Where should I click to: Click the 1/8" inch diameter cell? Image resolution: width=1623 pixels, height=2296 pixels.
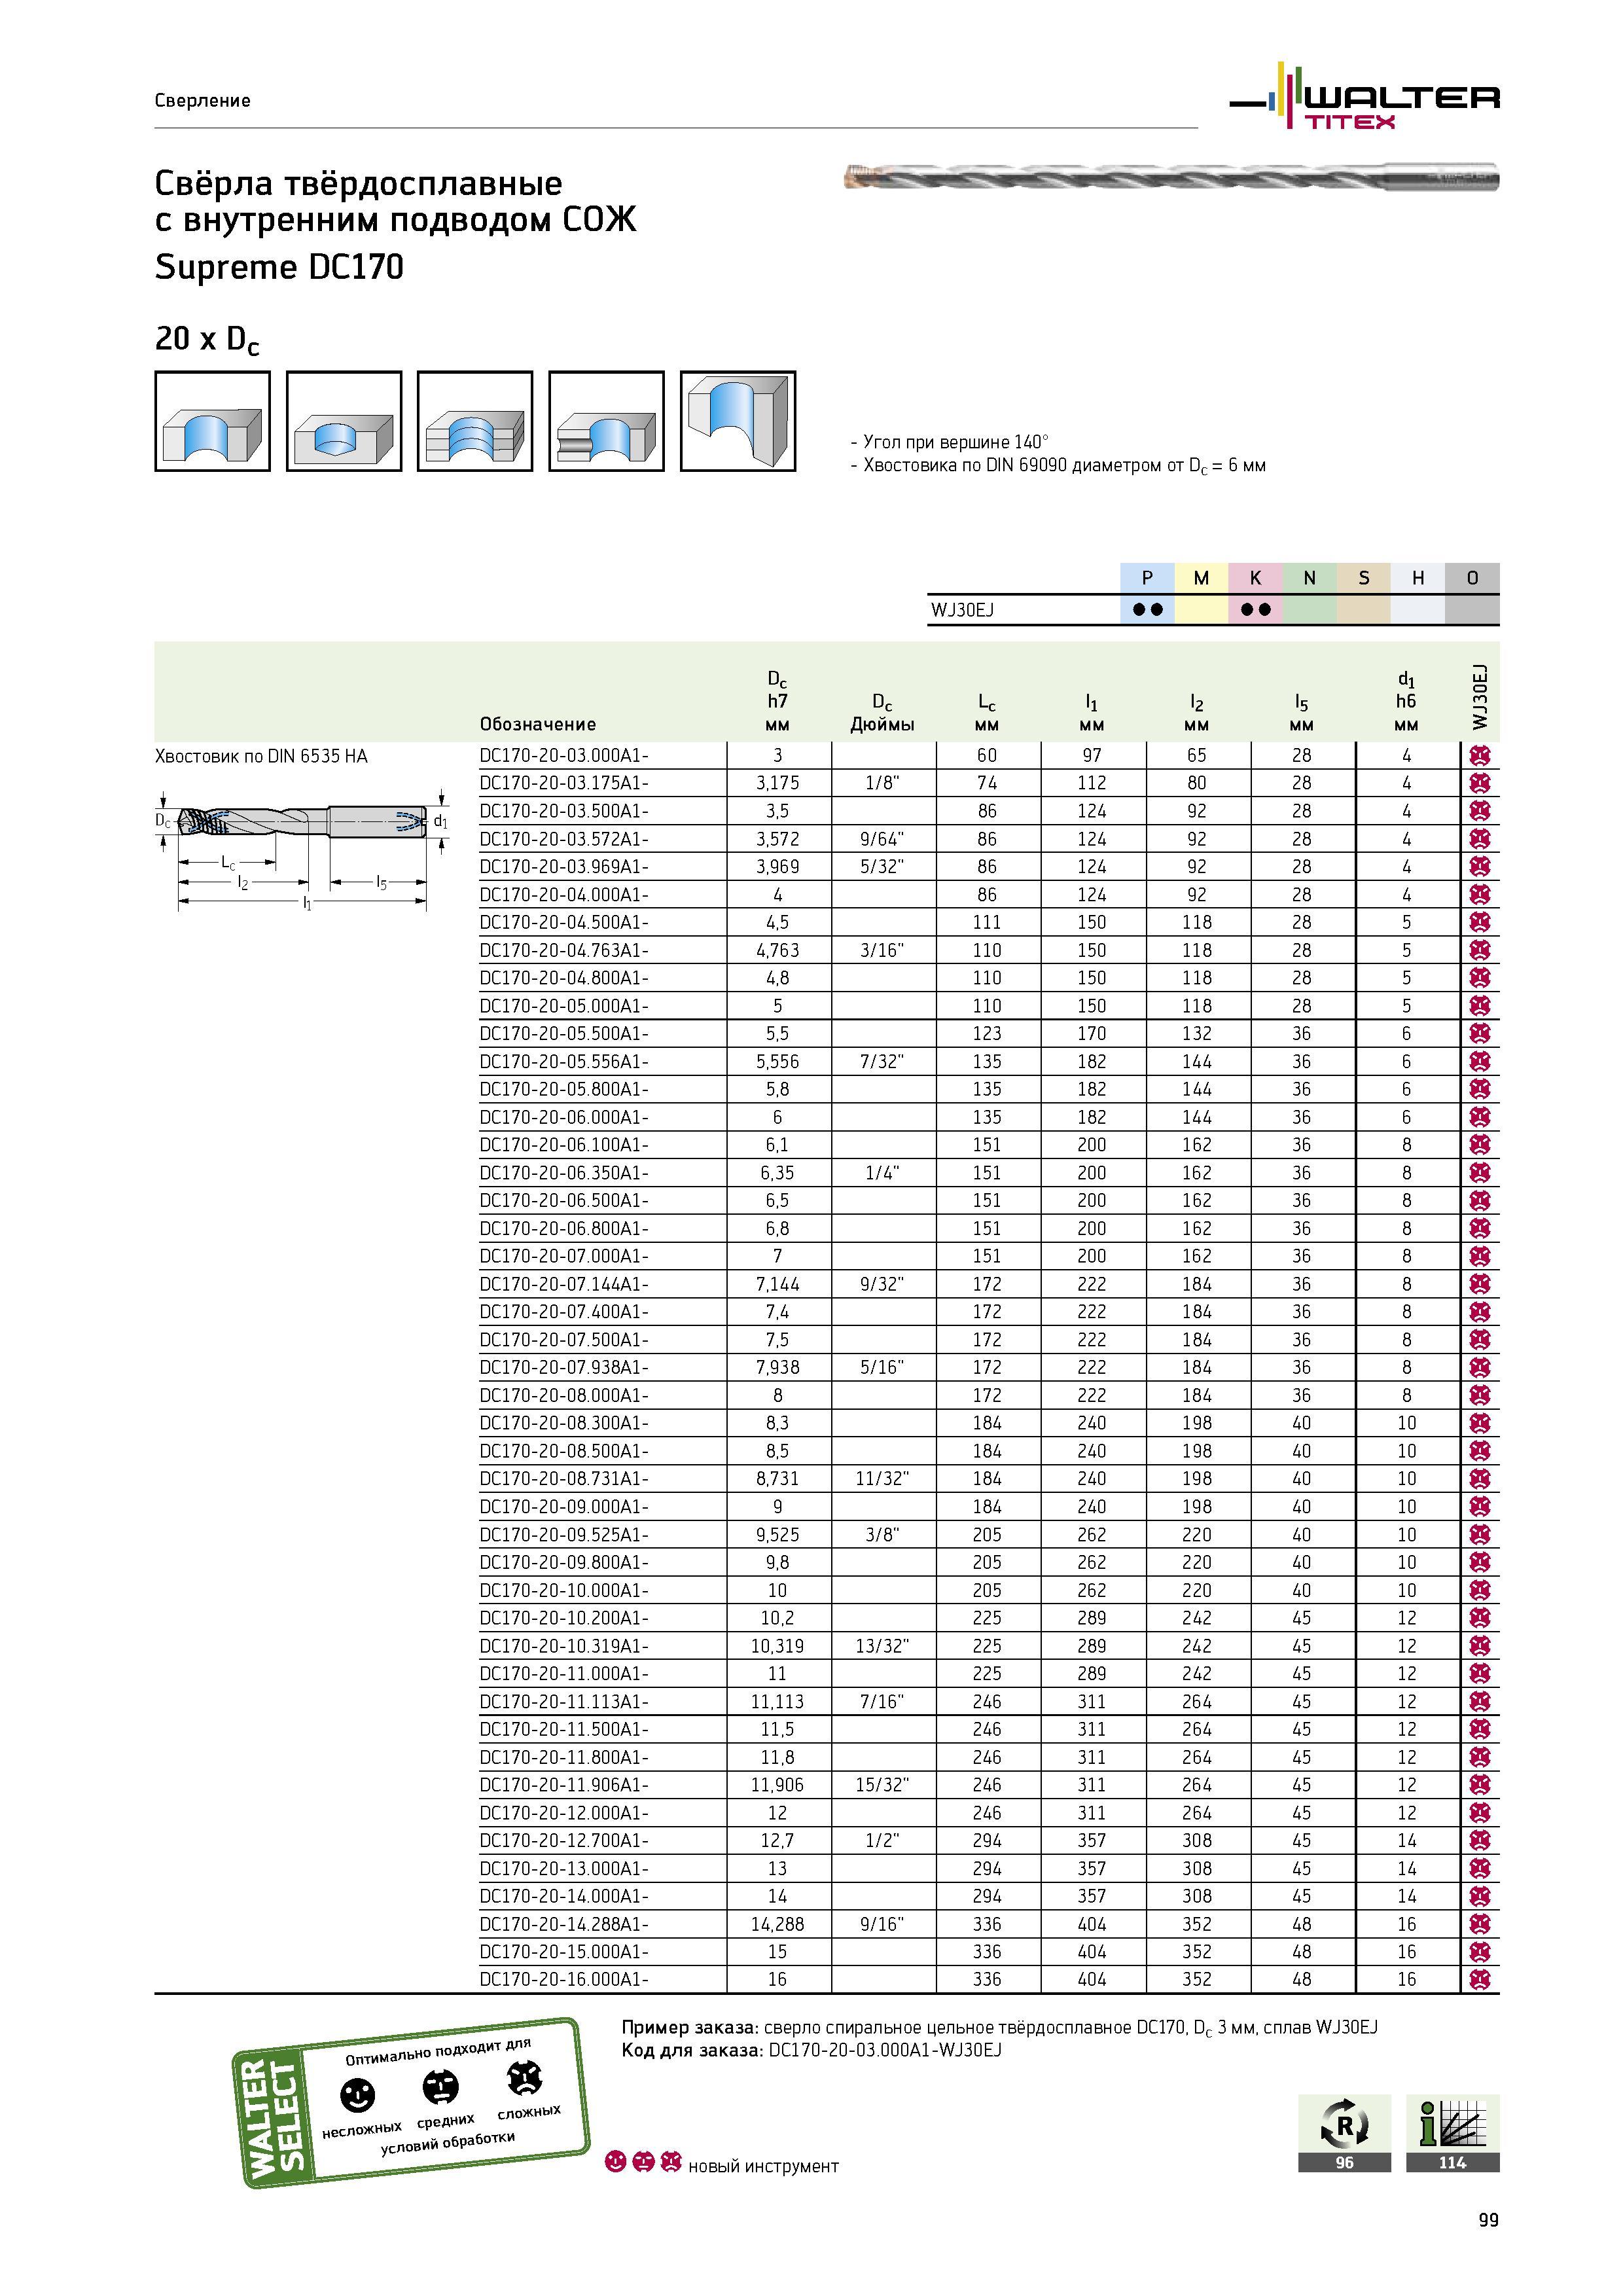click(882, 783)
